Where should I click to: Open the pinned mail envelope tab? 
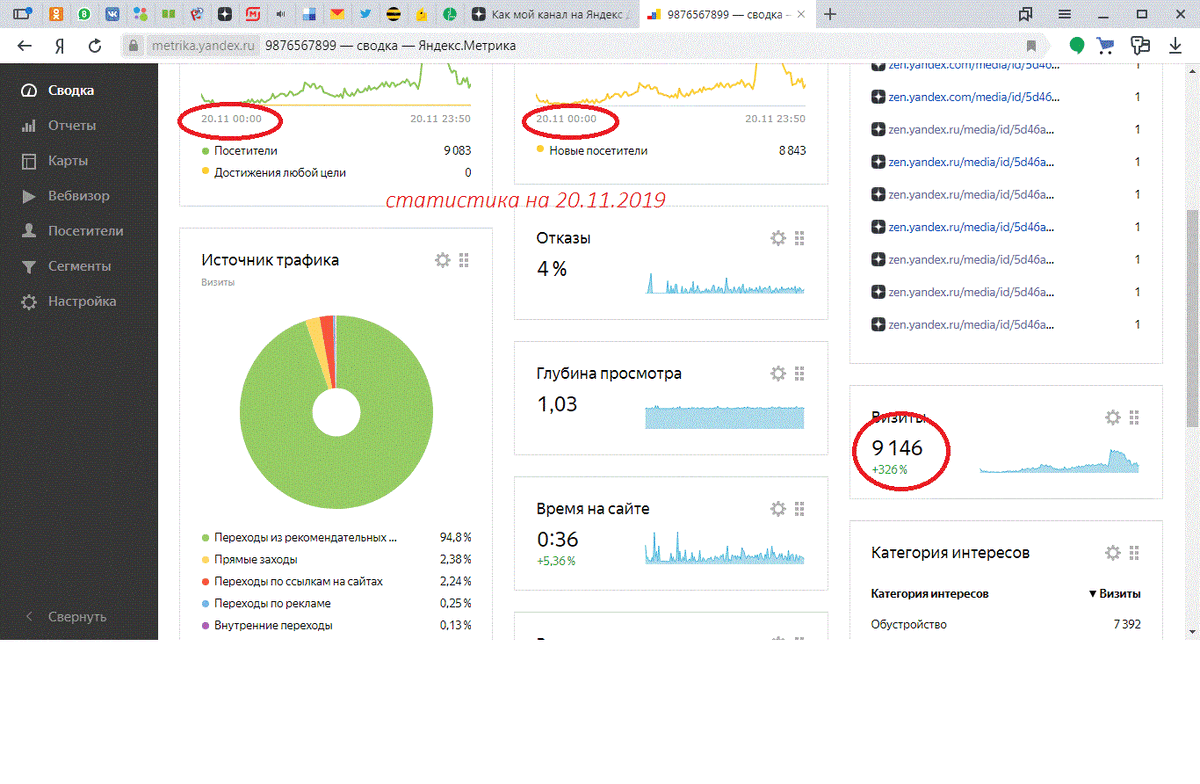coord(338,15)
